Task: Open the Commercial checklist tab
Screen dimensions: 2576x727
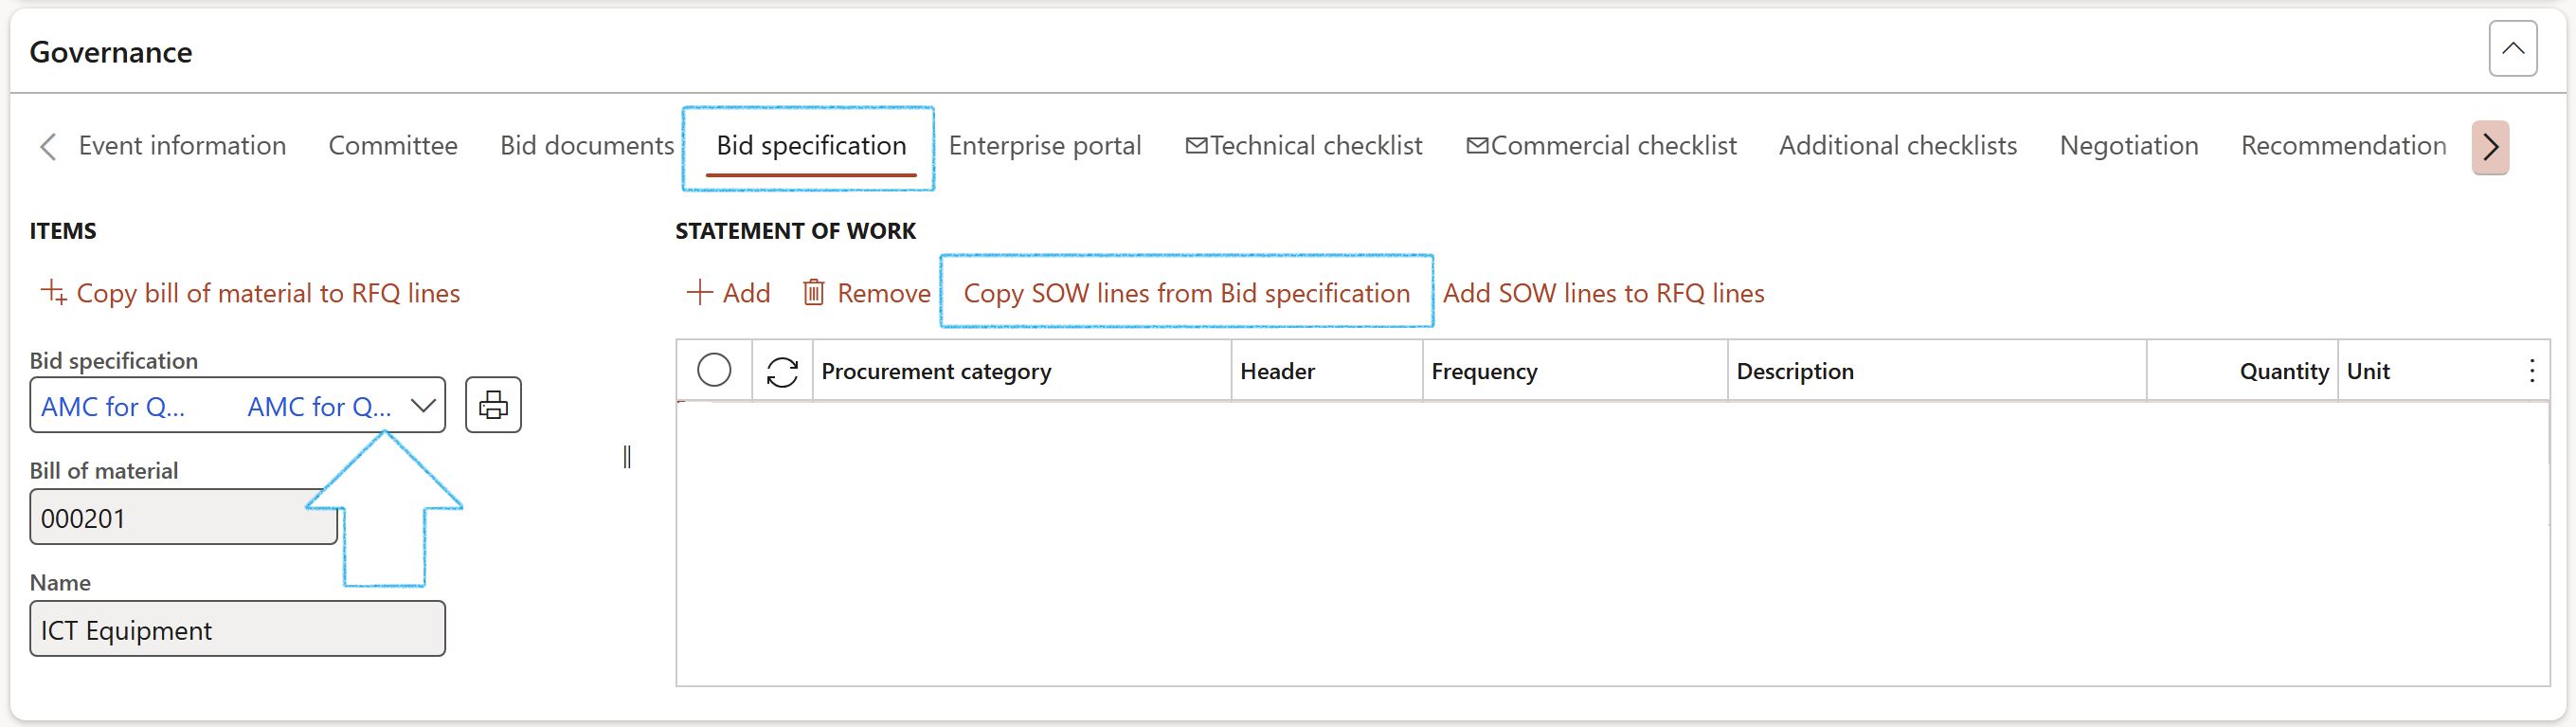Action: (1601, 146)
